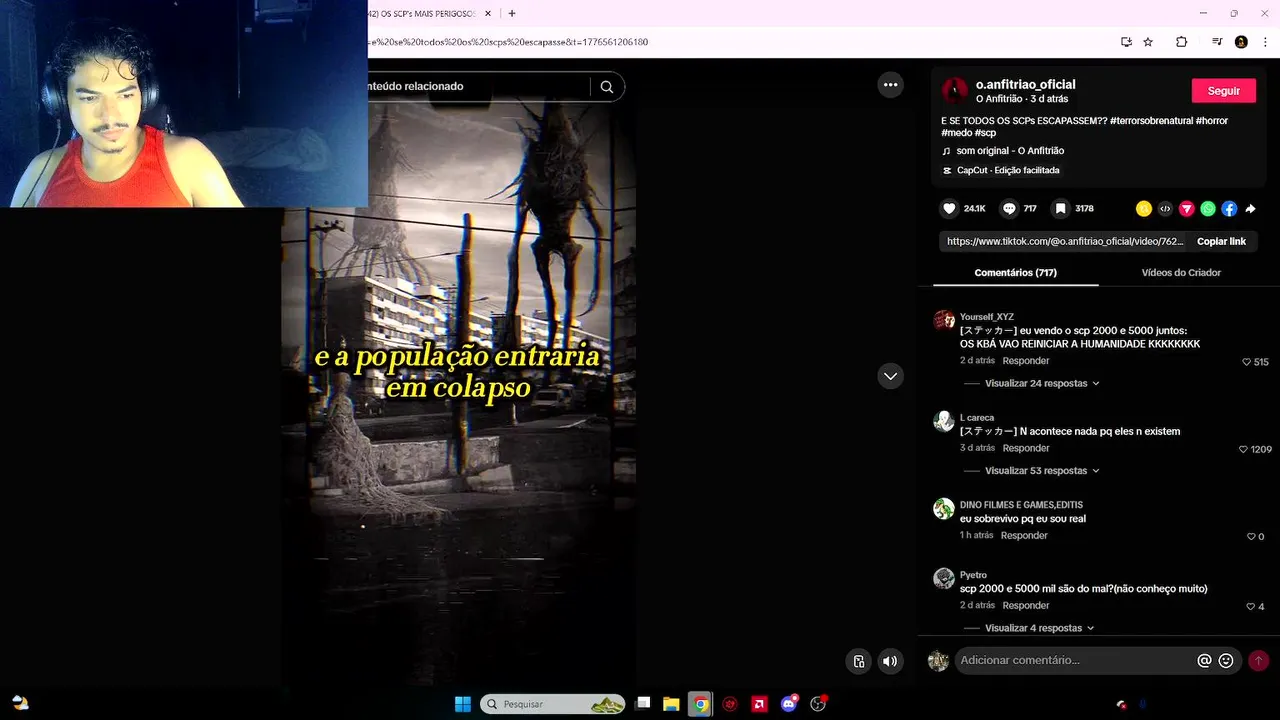Click the Seguir button
Viewport: 1280px width, 720px height.
click(1223, 91)
